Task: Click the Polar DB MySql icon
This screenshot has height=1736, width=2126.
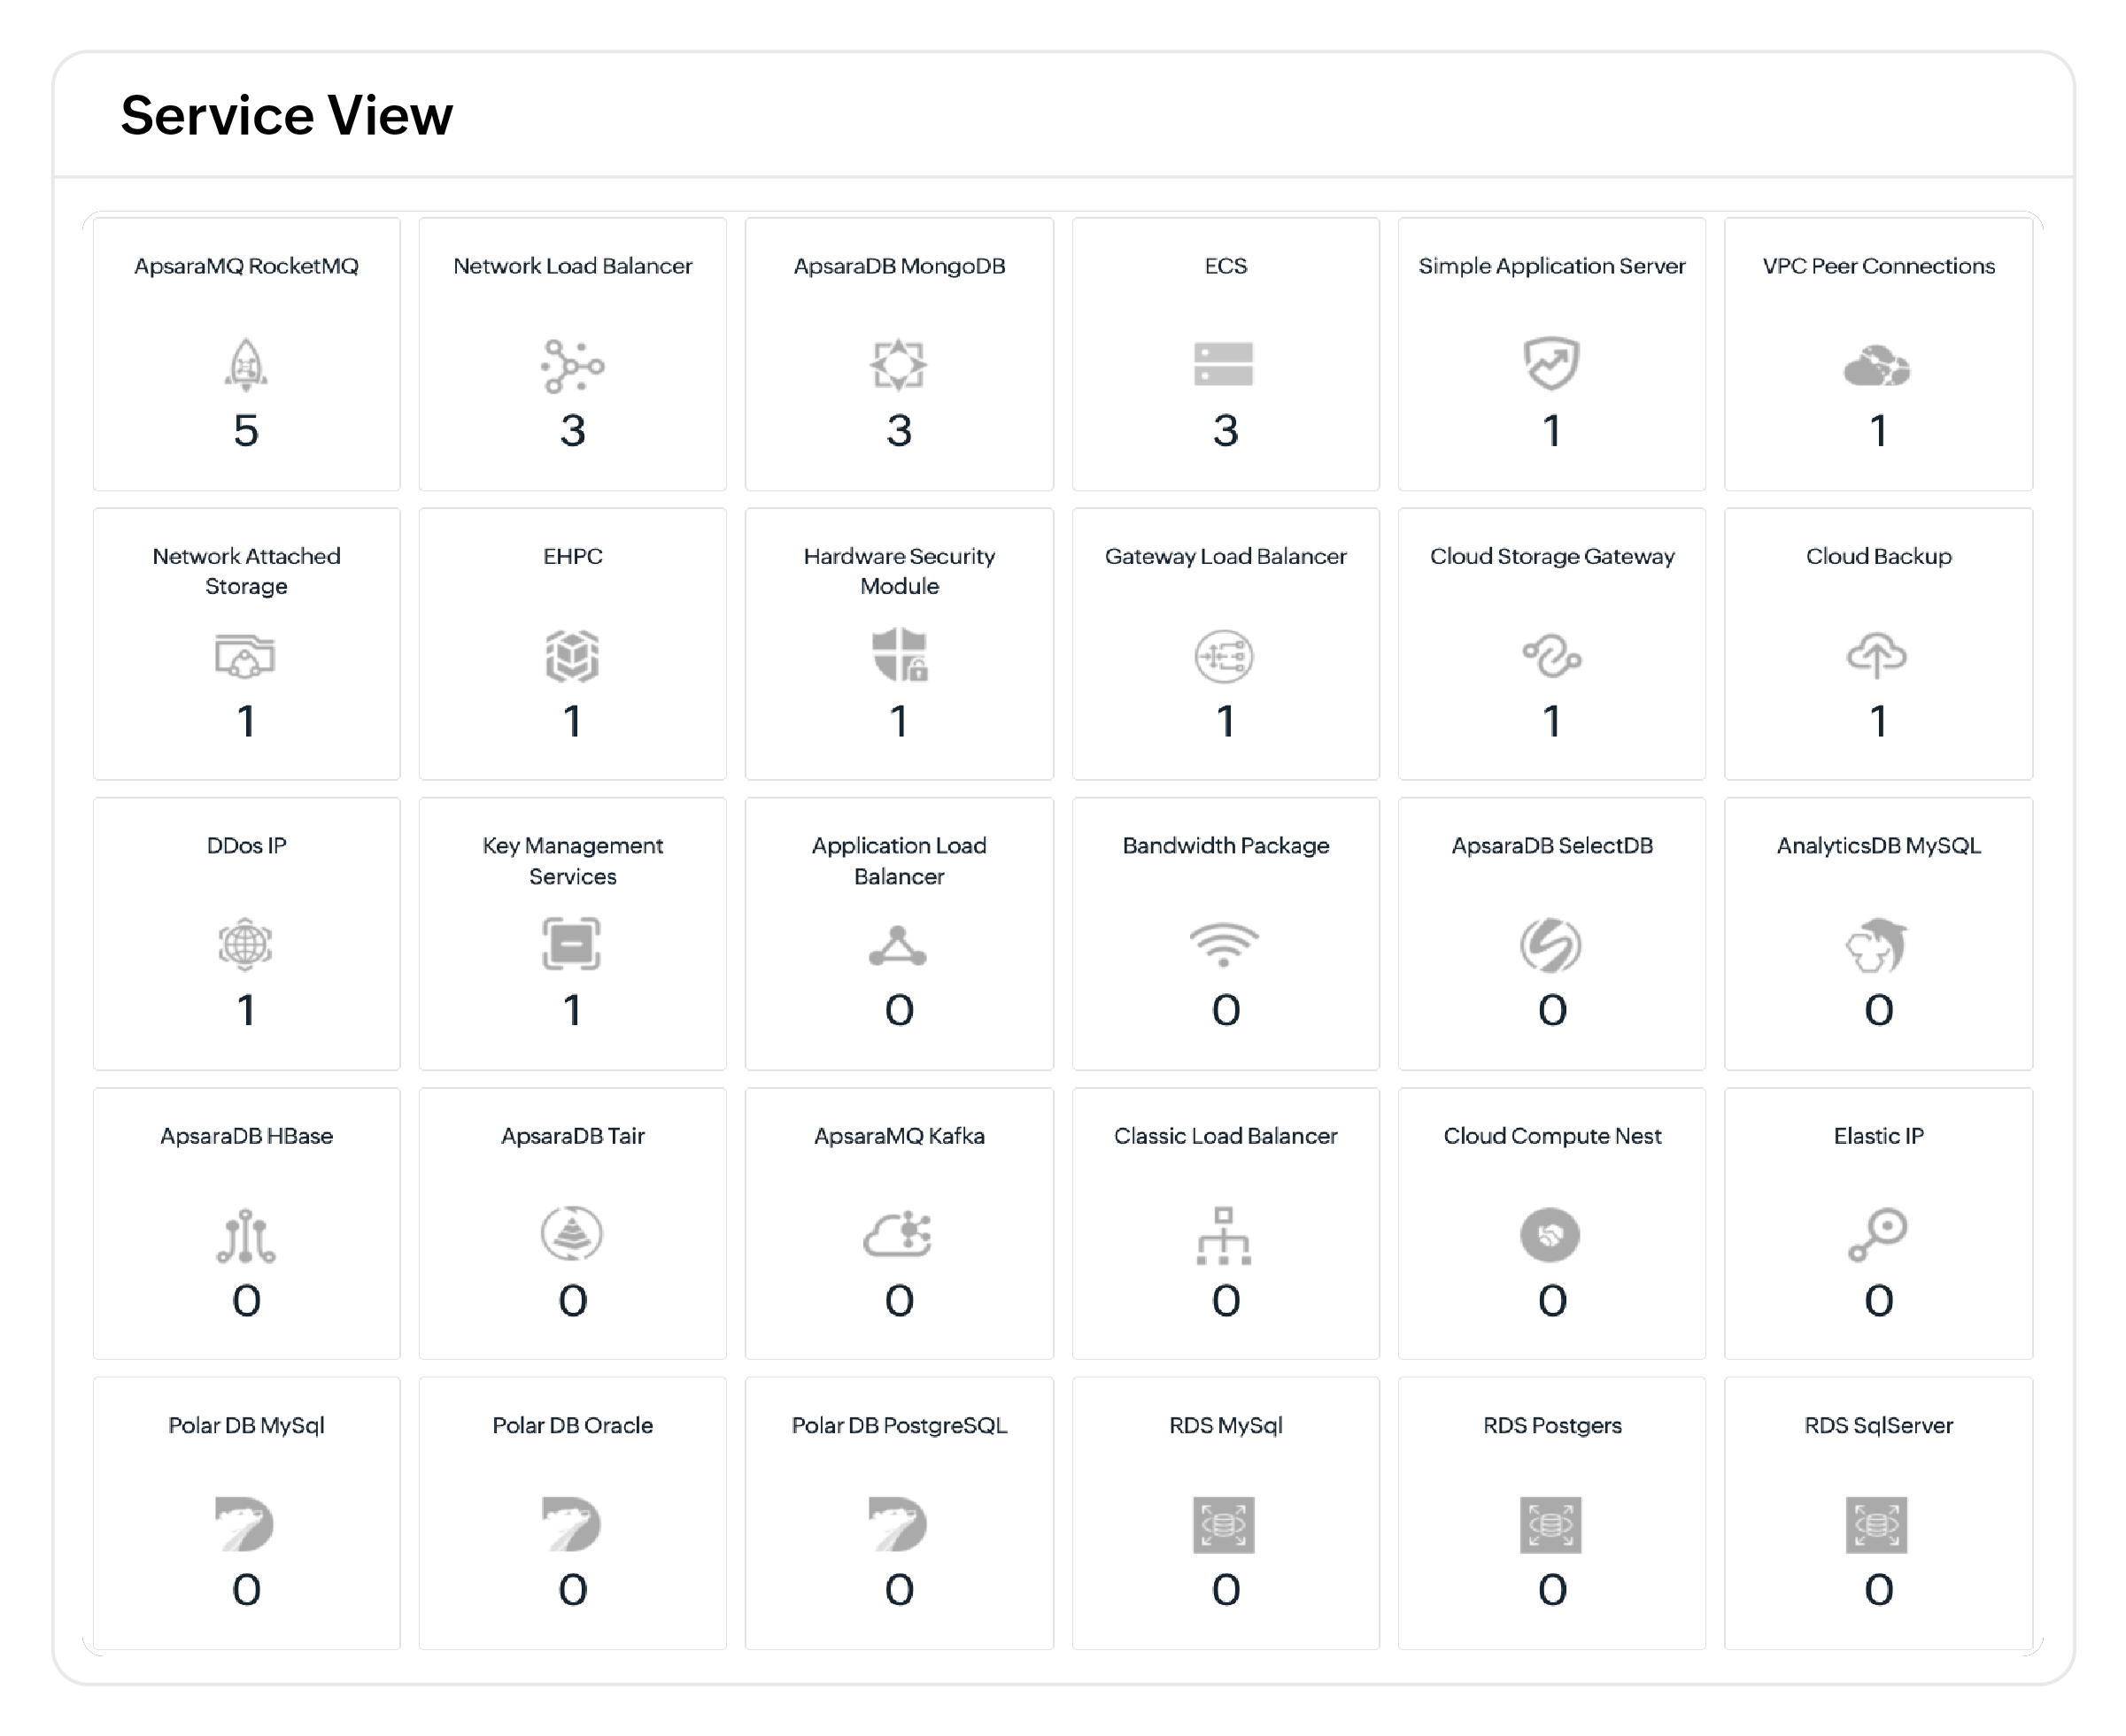Action: 245,1524
